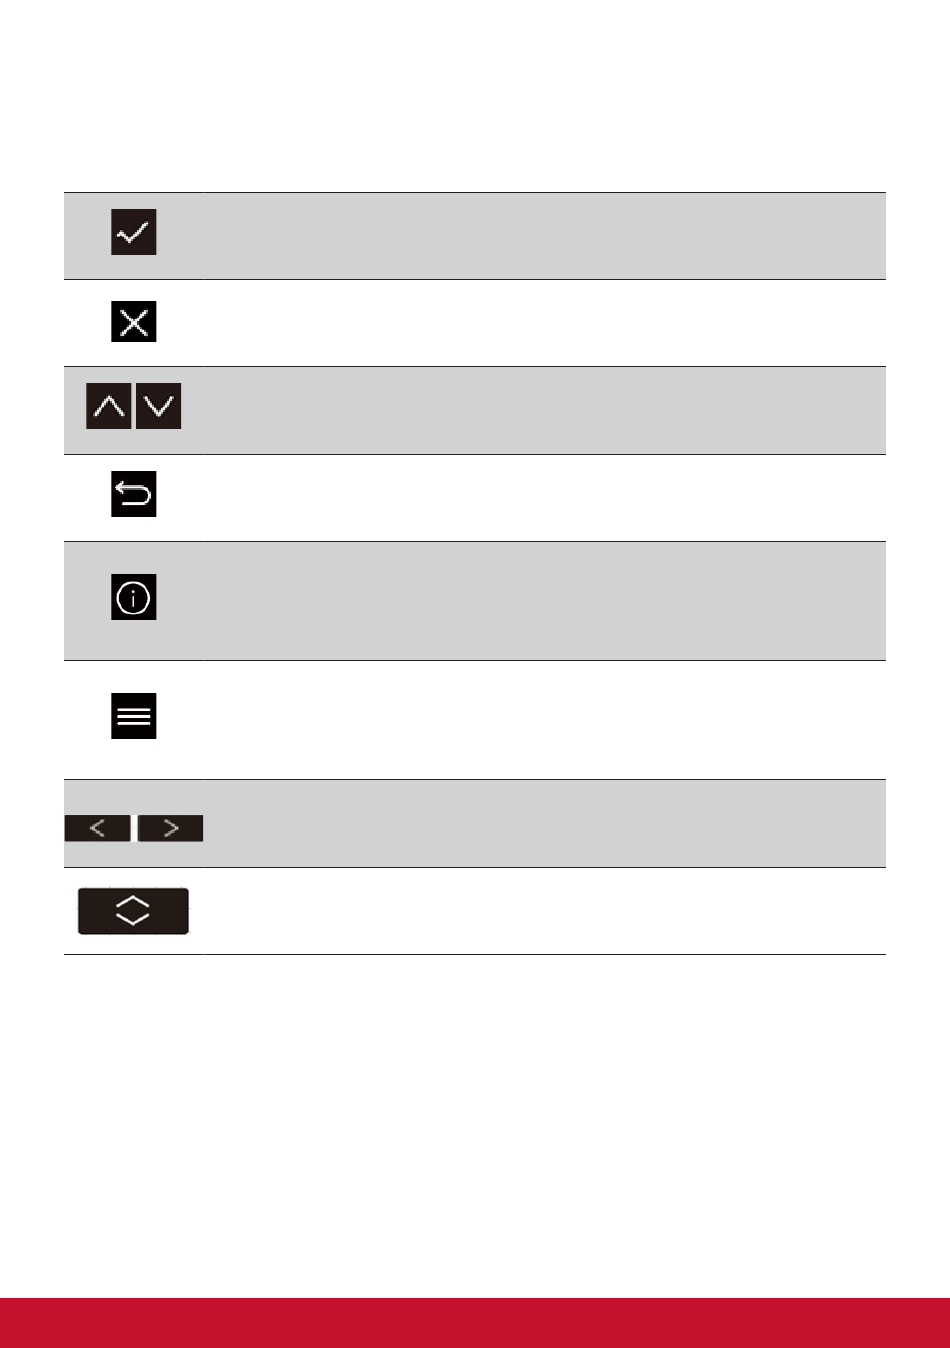Click the left chevron button
Viewport: 950px width, 1348px height.
pyautogui.click(x=97, y=828)
